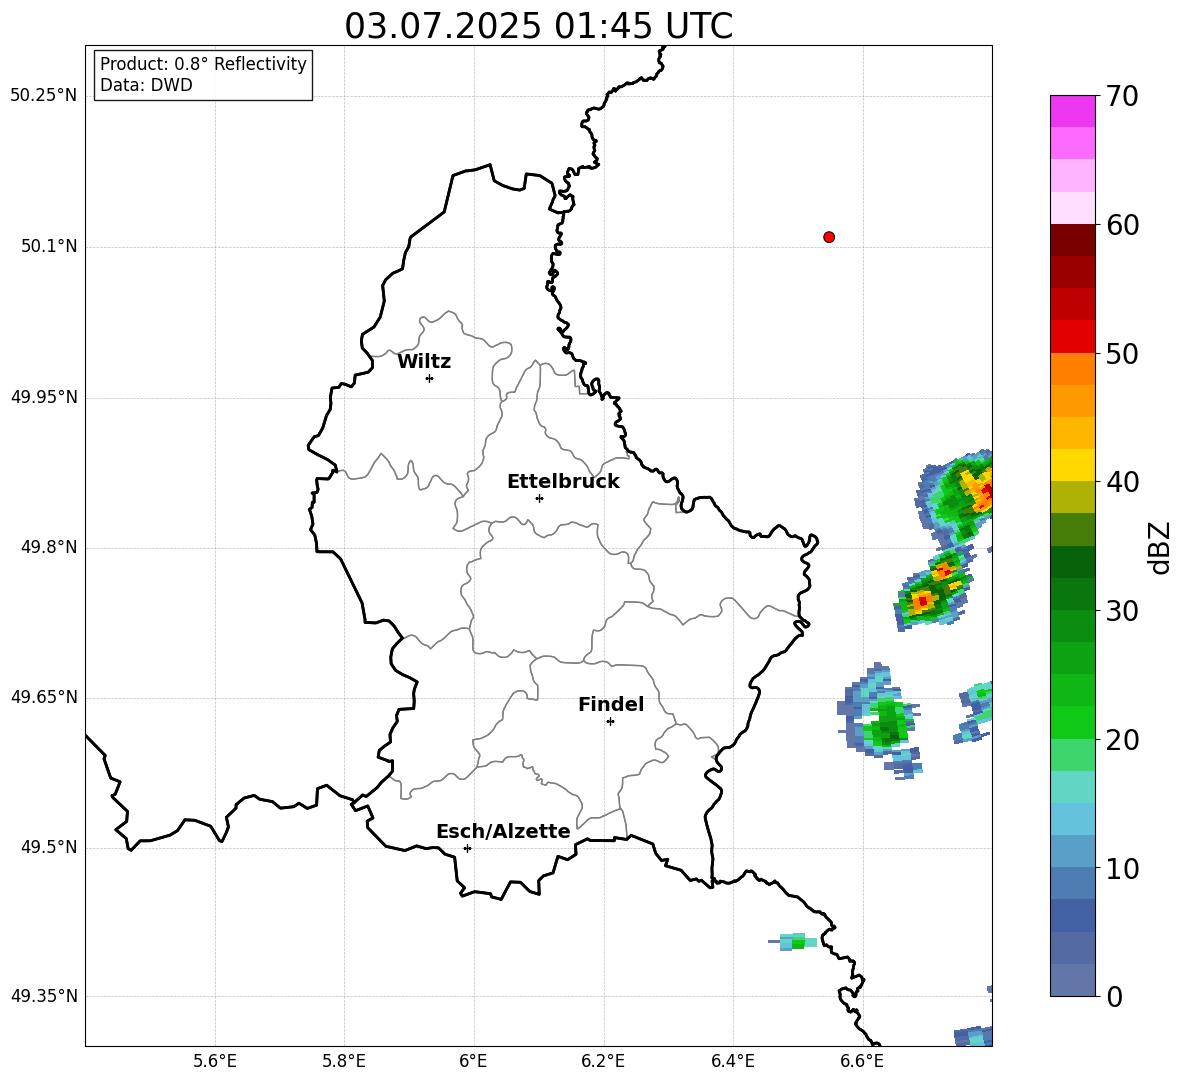
Task: Click the 6.4°E longitude label
Action: coord(732,1061)
